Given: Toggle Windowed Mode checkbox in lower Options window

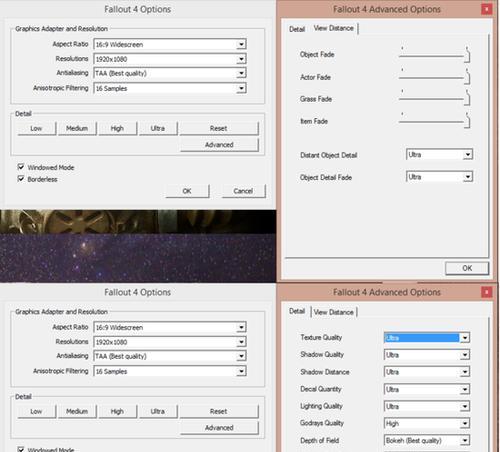Looking at the screenshot, I should tap(21, 449).
